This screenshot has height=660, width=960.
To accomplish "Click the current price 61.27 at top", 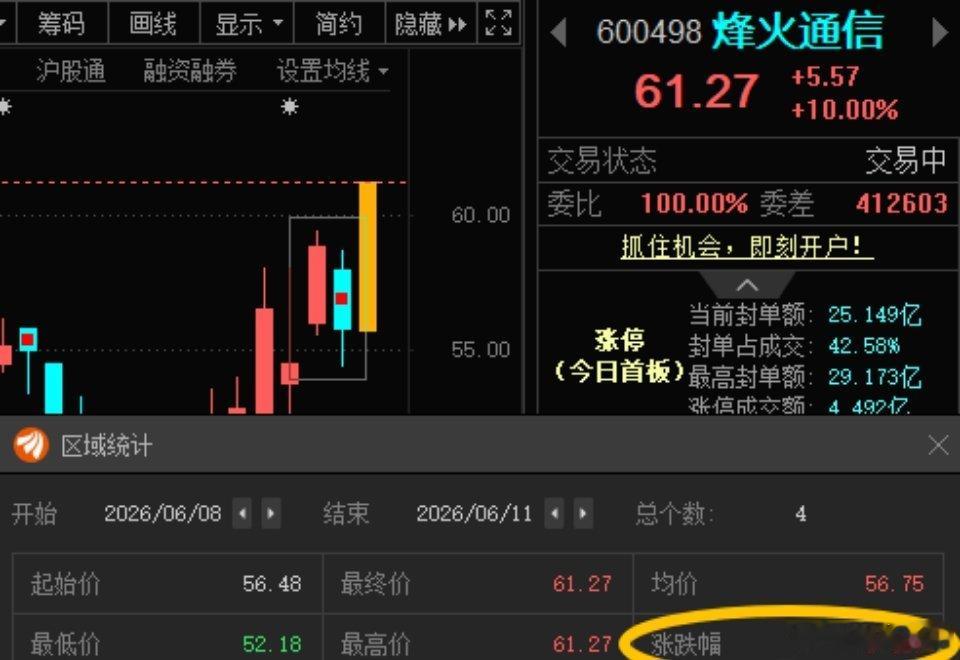I will [697, 91].
